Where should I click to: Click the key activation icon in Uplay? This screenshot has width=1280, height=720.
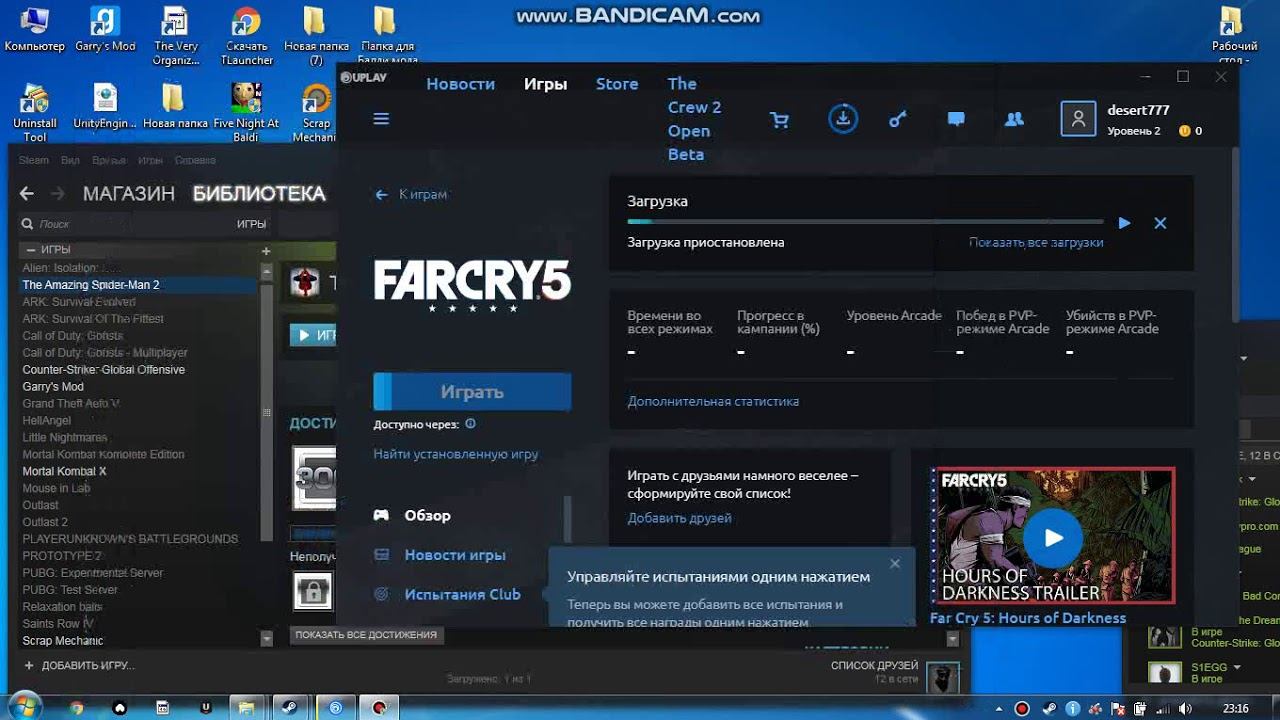[898, 120]
